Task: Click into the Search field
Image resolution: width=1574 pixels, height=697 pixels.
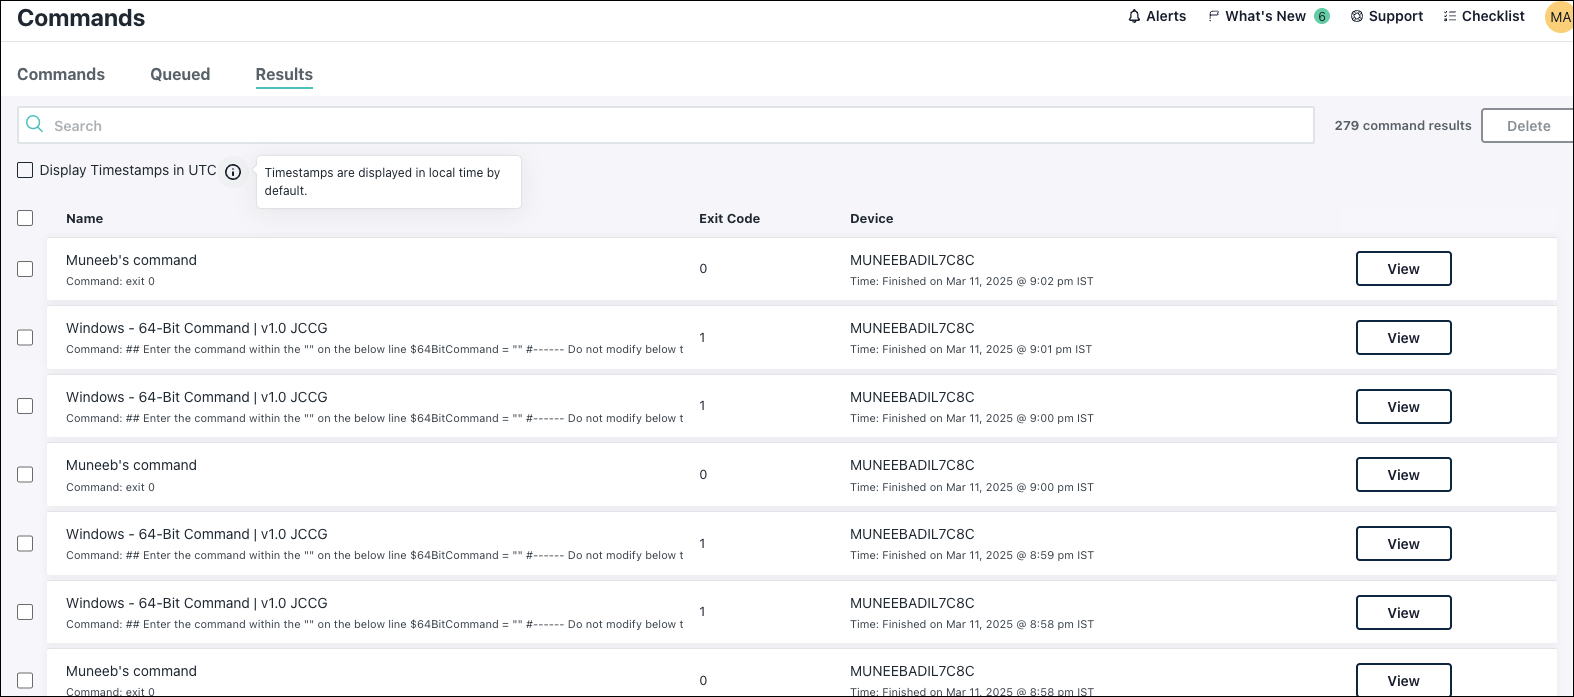Action: (680, 126)
